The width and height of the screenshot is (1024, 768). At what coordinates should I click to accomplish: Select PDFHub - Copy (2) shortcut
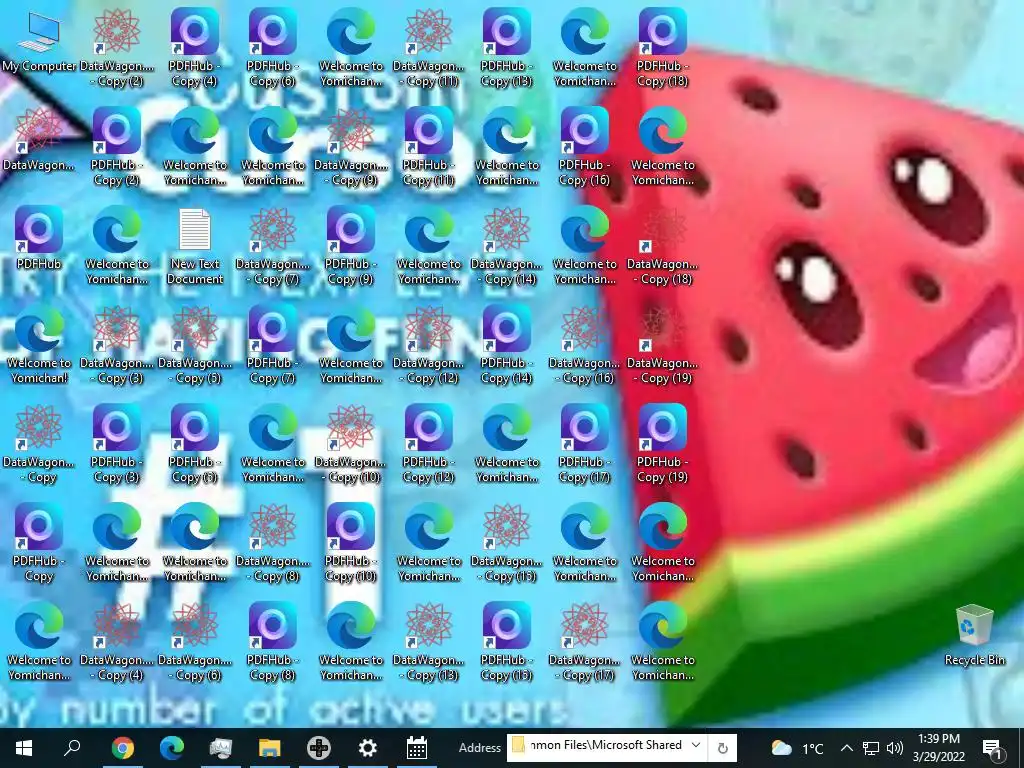(x=117, y=148)
